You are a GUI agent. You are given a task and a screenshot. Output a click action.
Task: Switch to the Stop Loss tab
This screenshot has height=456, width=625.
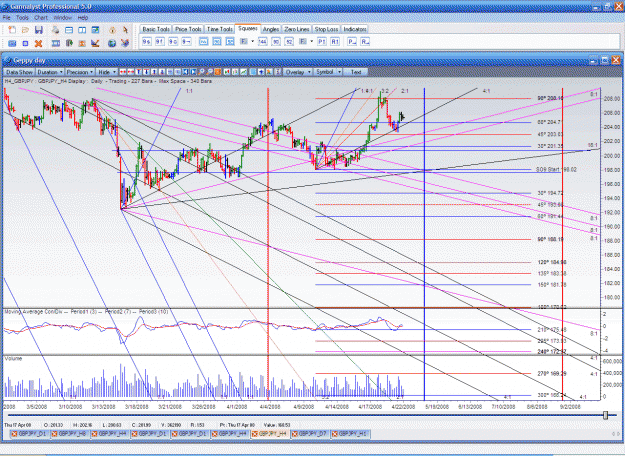click(x=326, y=29)
